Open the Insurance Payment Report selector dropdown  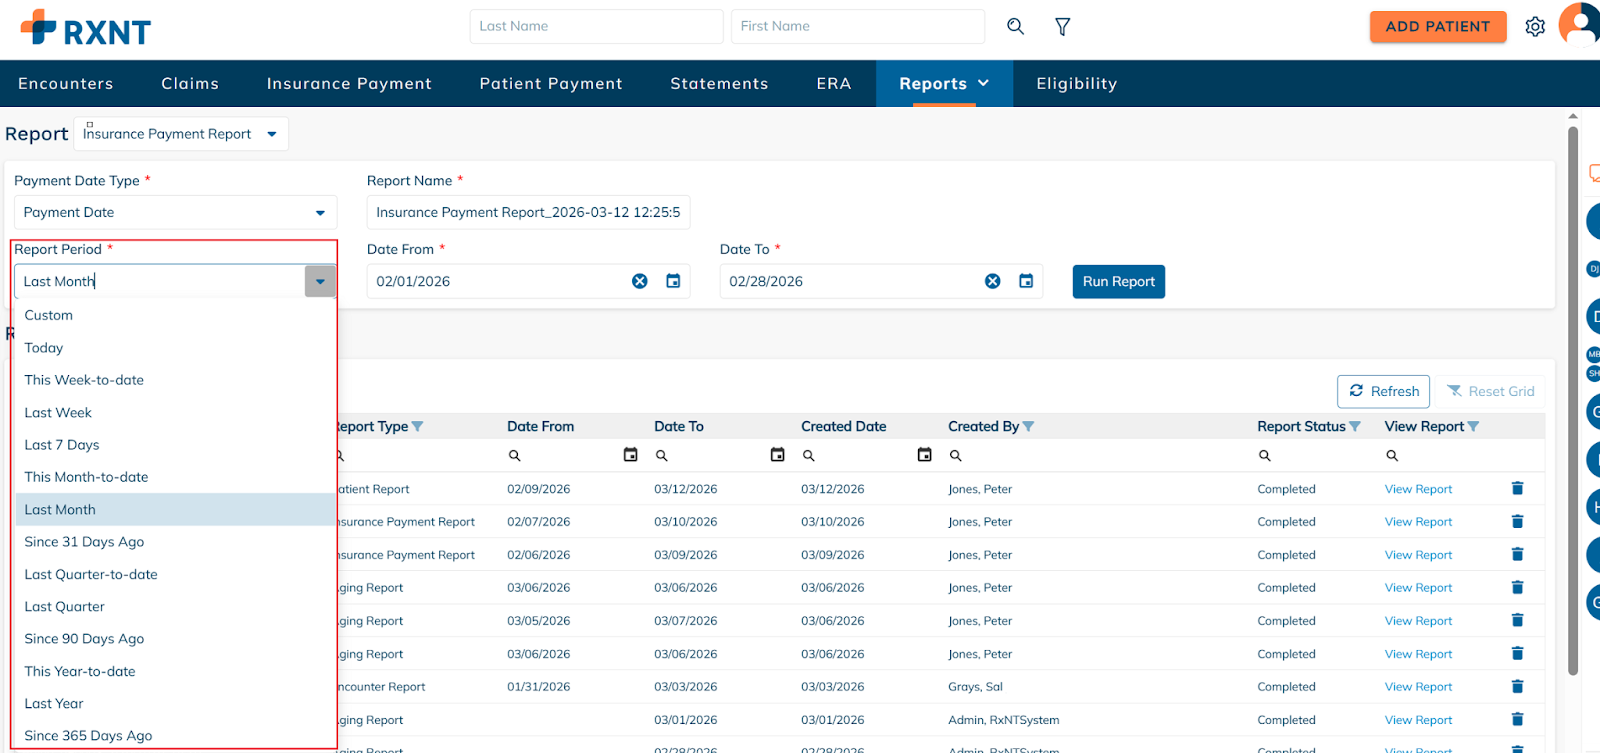click(x=271, y=134)
